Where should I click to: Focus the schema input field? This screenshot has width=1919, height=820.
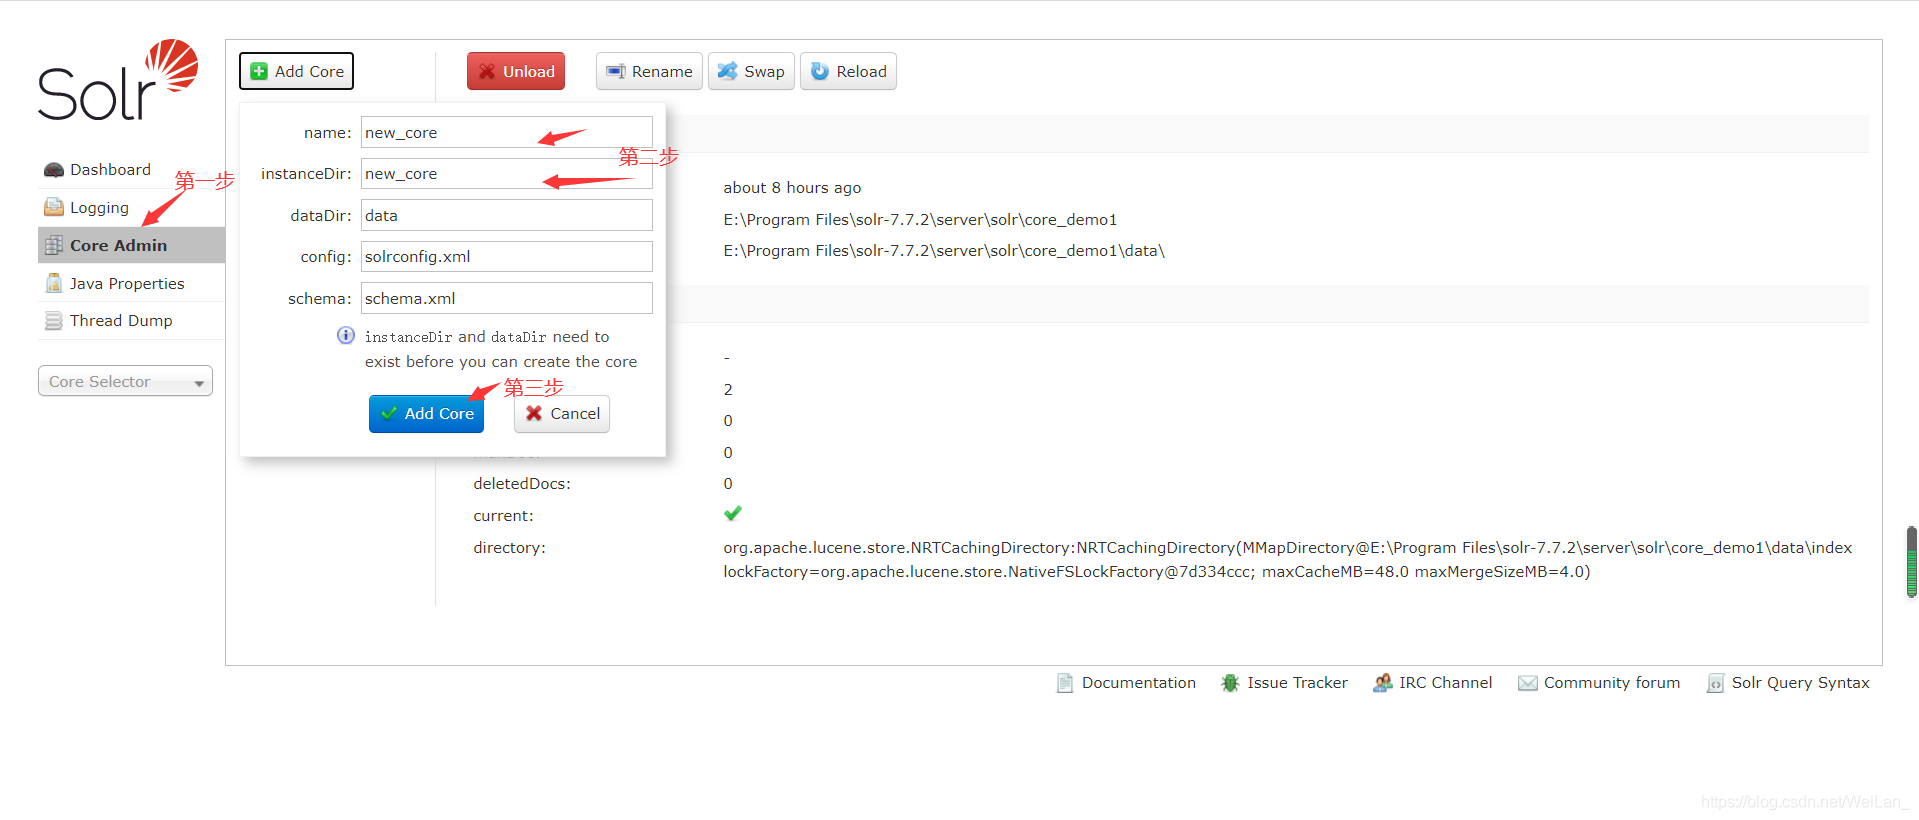click(507, 298)
